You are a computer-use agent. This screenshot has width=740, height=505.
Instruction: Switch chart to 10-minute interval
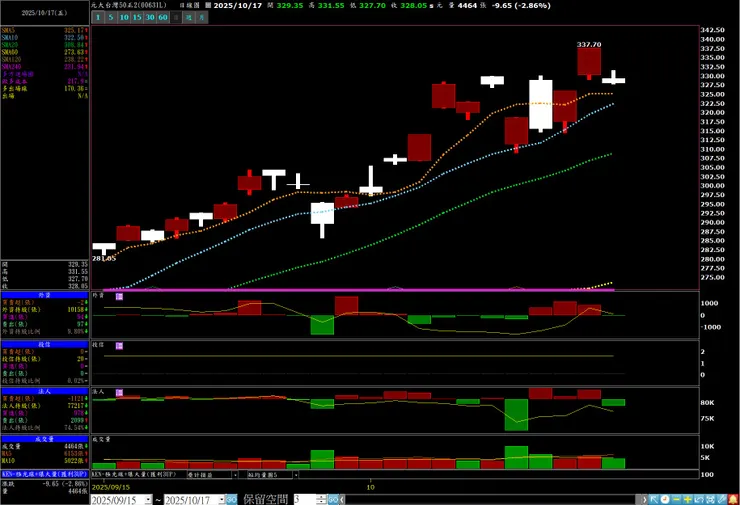[124, 17]
